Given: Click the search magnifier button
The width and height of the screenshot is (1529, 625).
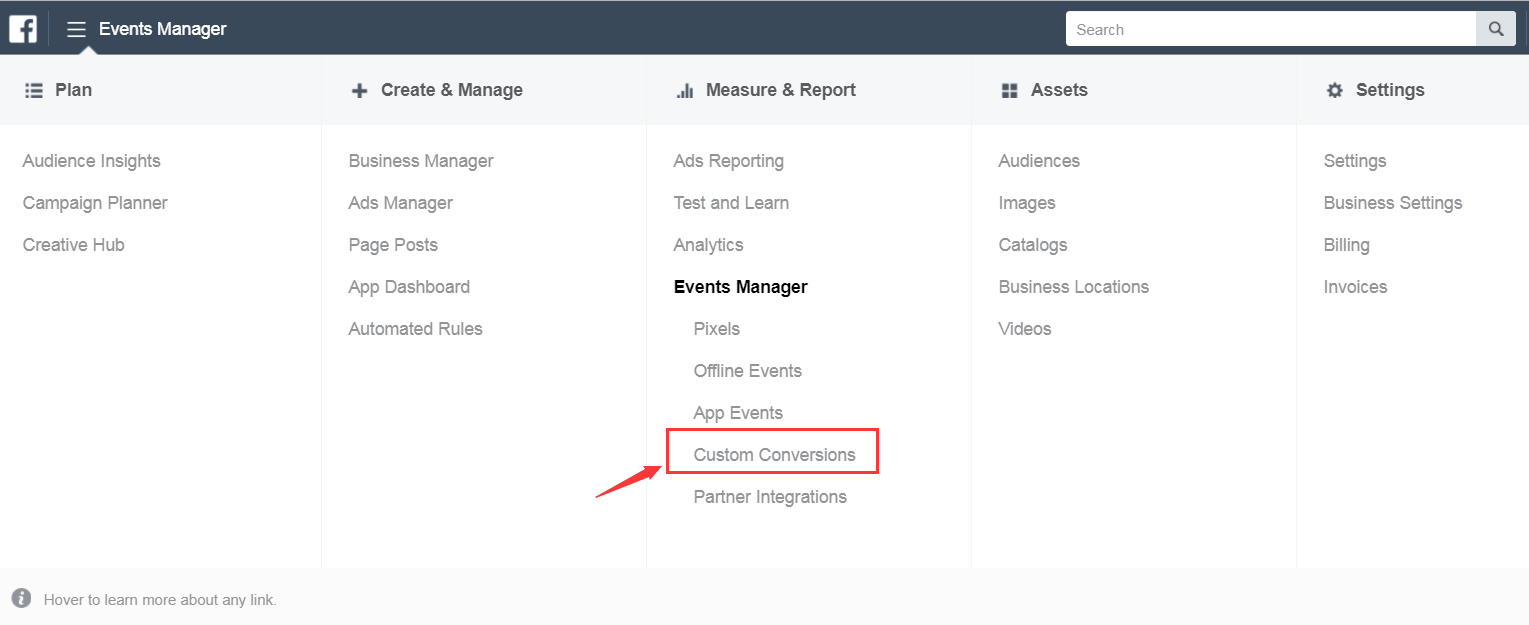Looking at the screenshot, I should click(x=1496, y=29).
